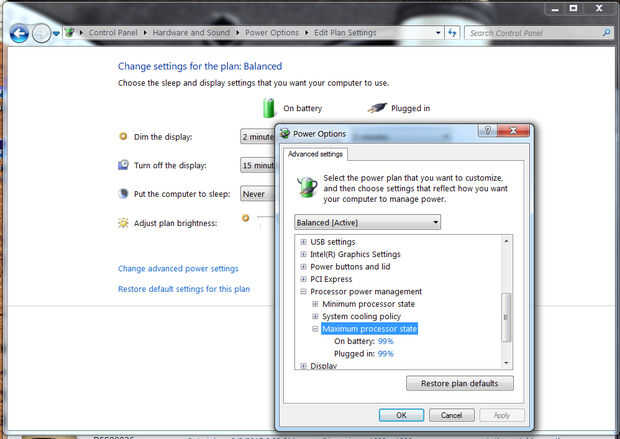Image resolution: width=620 pixels, height=439 pixels.
Task: Click OK in Power Options dialog
Action: [x=401, y=415]
